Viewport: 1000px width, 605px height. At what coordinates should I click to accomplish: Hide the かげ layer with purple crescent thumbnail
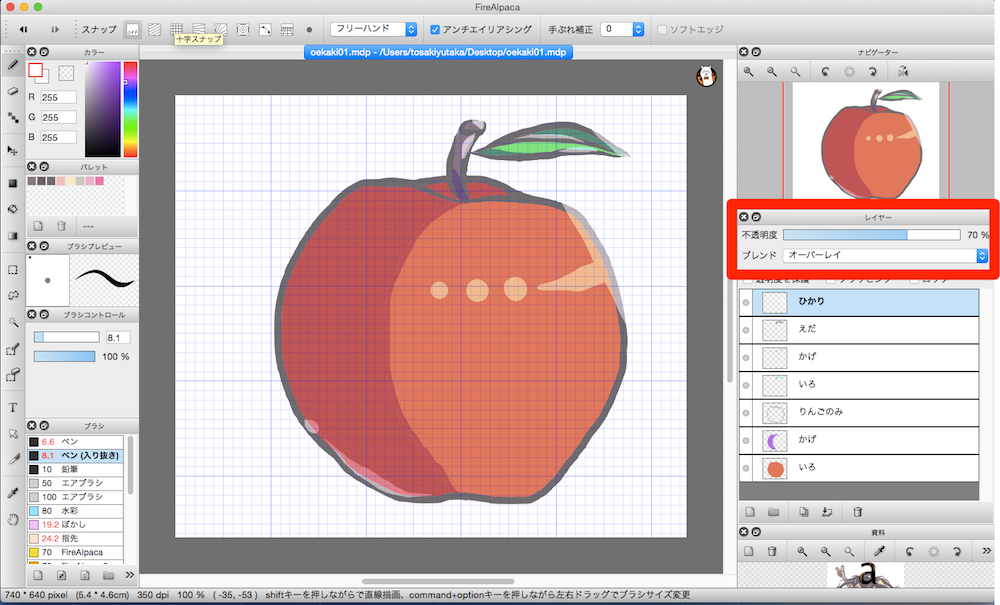click(x=746, y=441)
